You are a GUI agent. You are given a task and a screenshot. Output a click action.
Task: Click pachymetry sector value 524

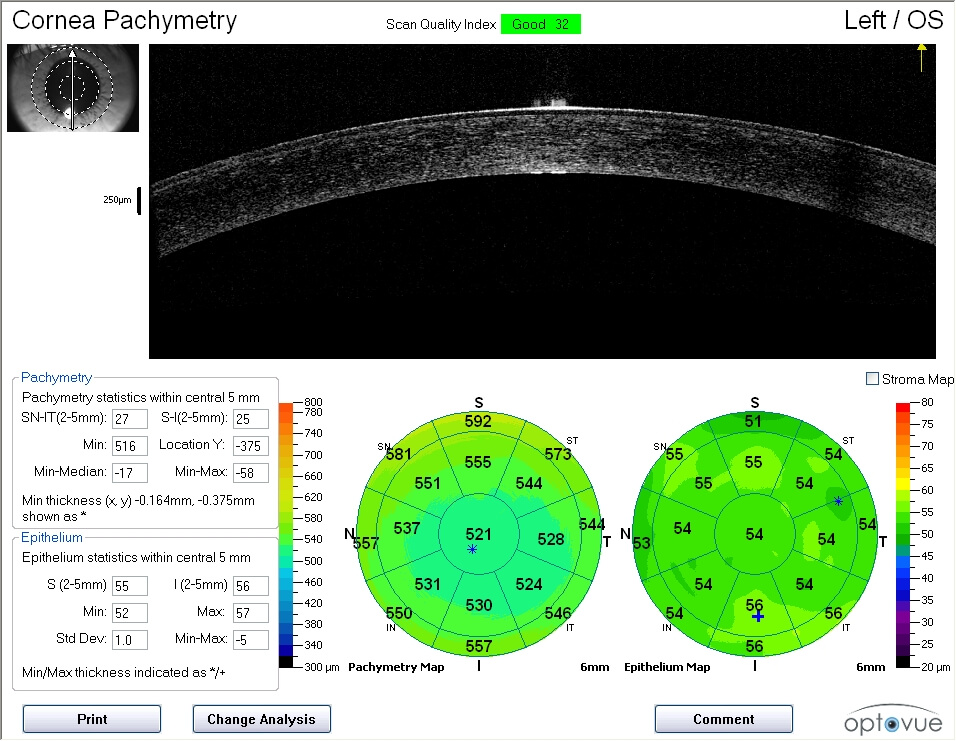529,584
